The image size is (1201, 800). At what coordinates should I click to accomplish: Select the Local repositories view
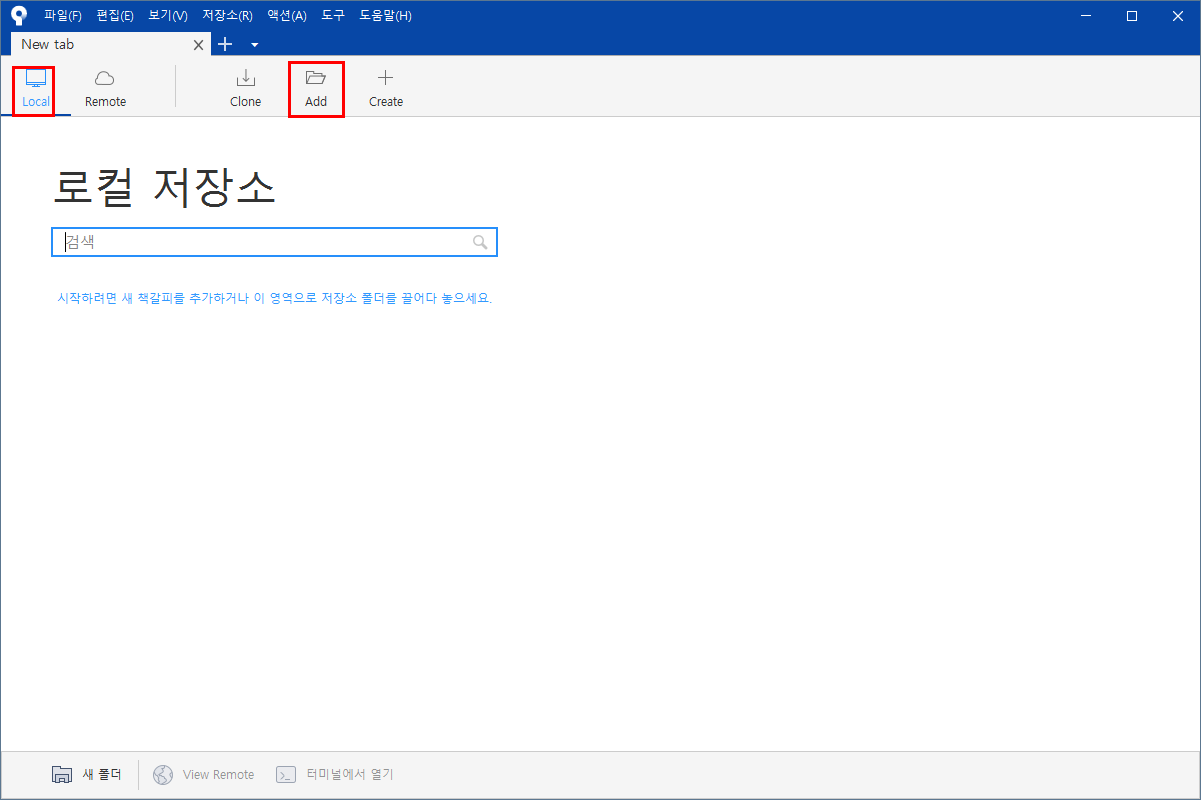point(36,89)
